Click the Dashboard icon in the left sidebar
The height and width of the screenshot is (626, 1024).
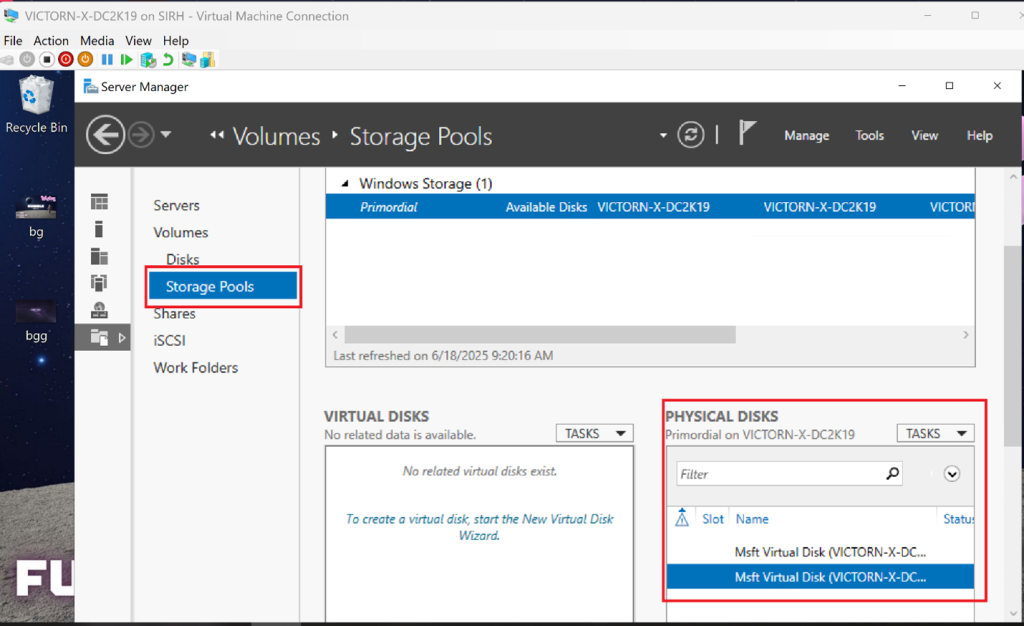pyautogui.click(x=99, y=203)
